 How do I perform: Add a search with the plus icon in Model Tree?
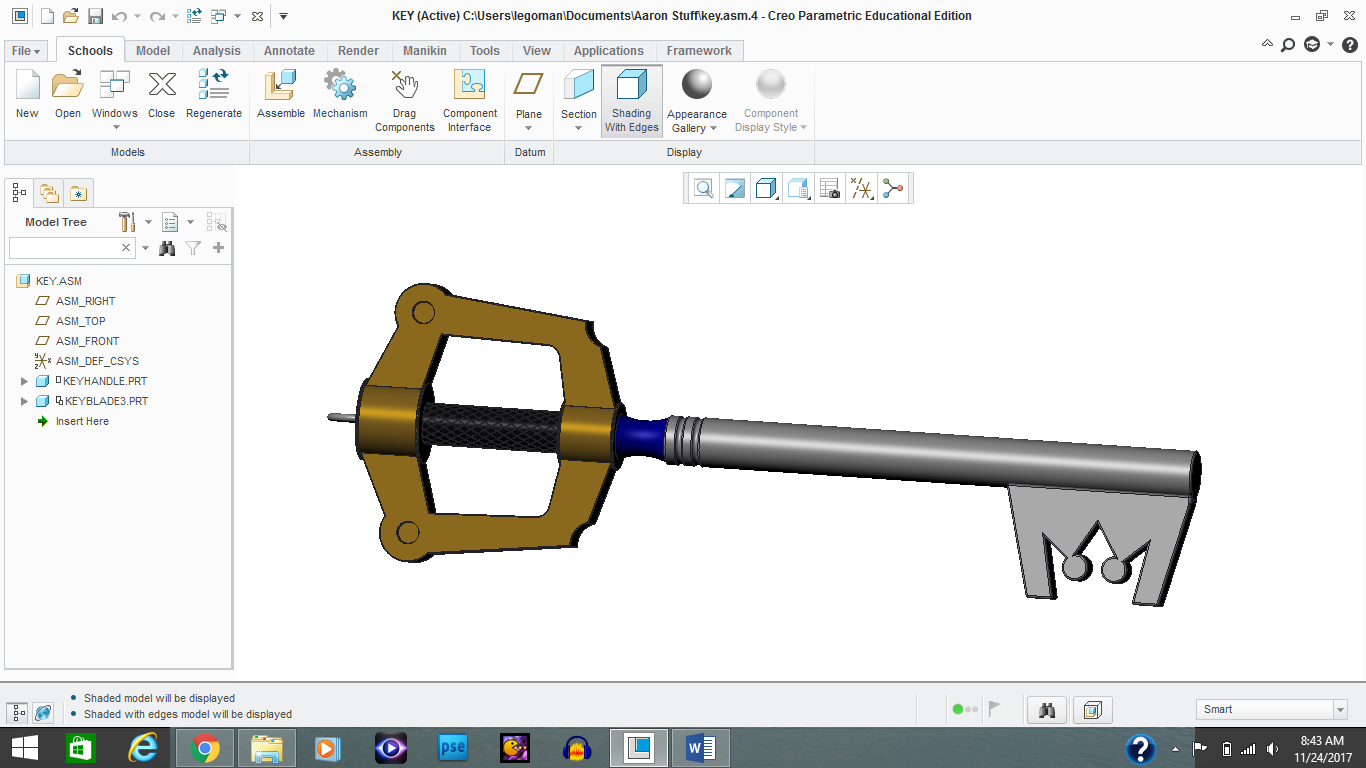click(218, 248)
